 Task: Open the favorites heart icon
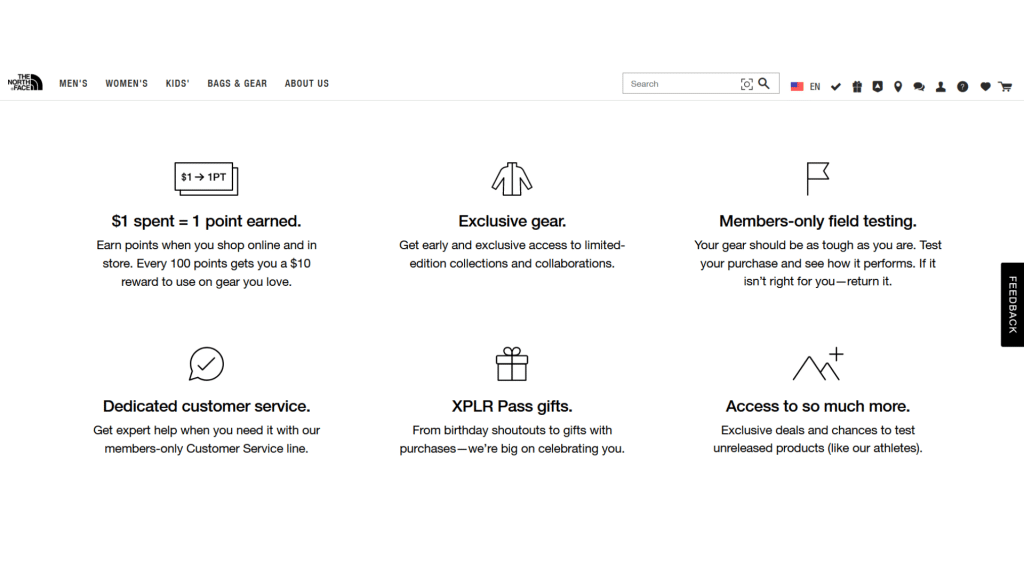(x=985, y=86)
